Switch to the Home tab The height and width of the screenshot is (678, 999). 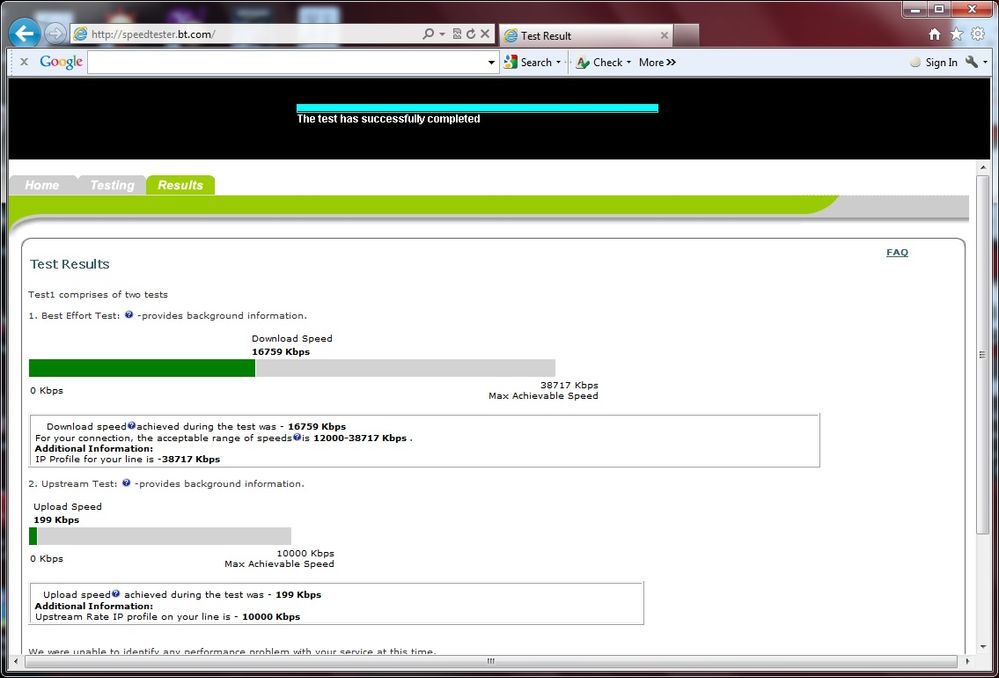click(42, 185)
